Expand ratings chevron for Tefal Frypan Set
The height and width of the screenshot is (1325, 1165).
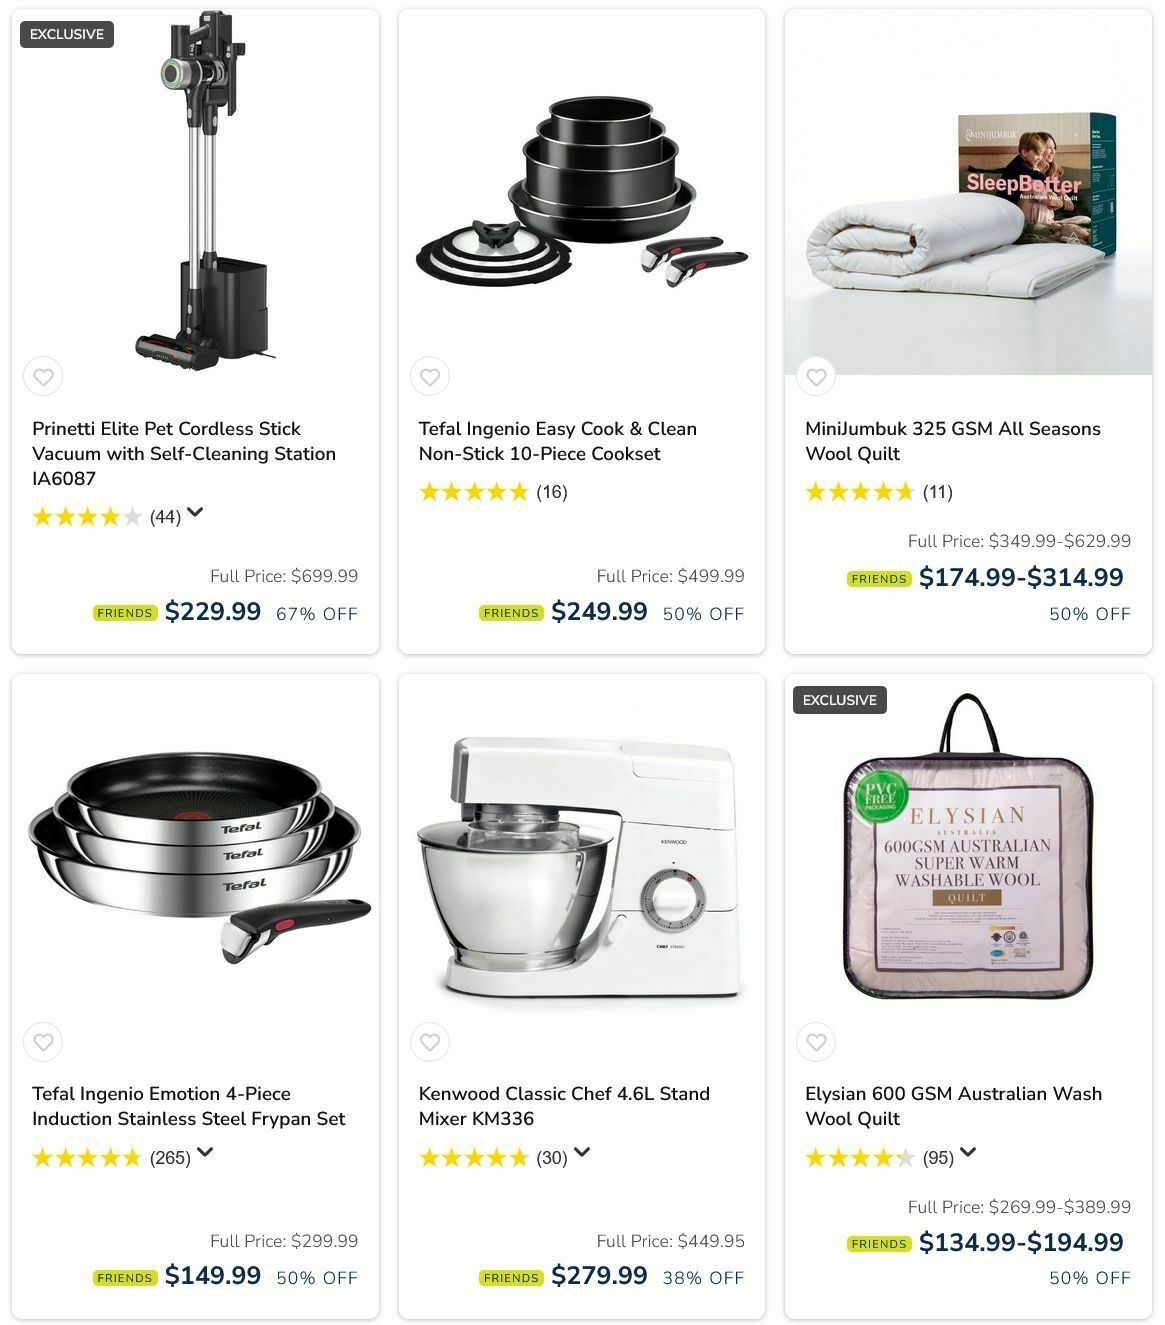point(205,1152)
